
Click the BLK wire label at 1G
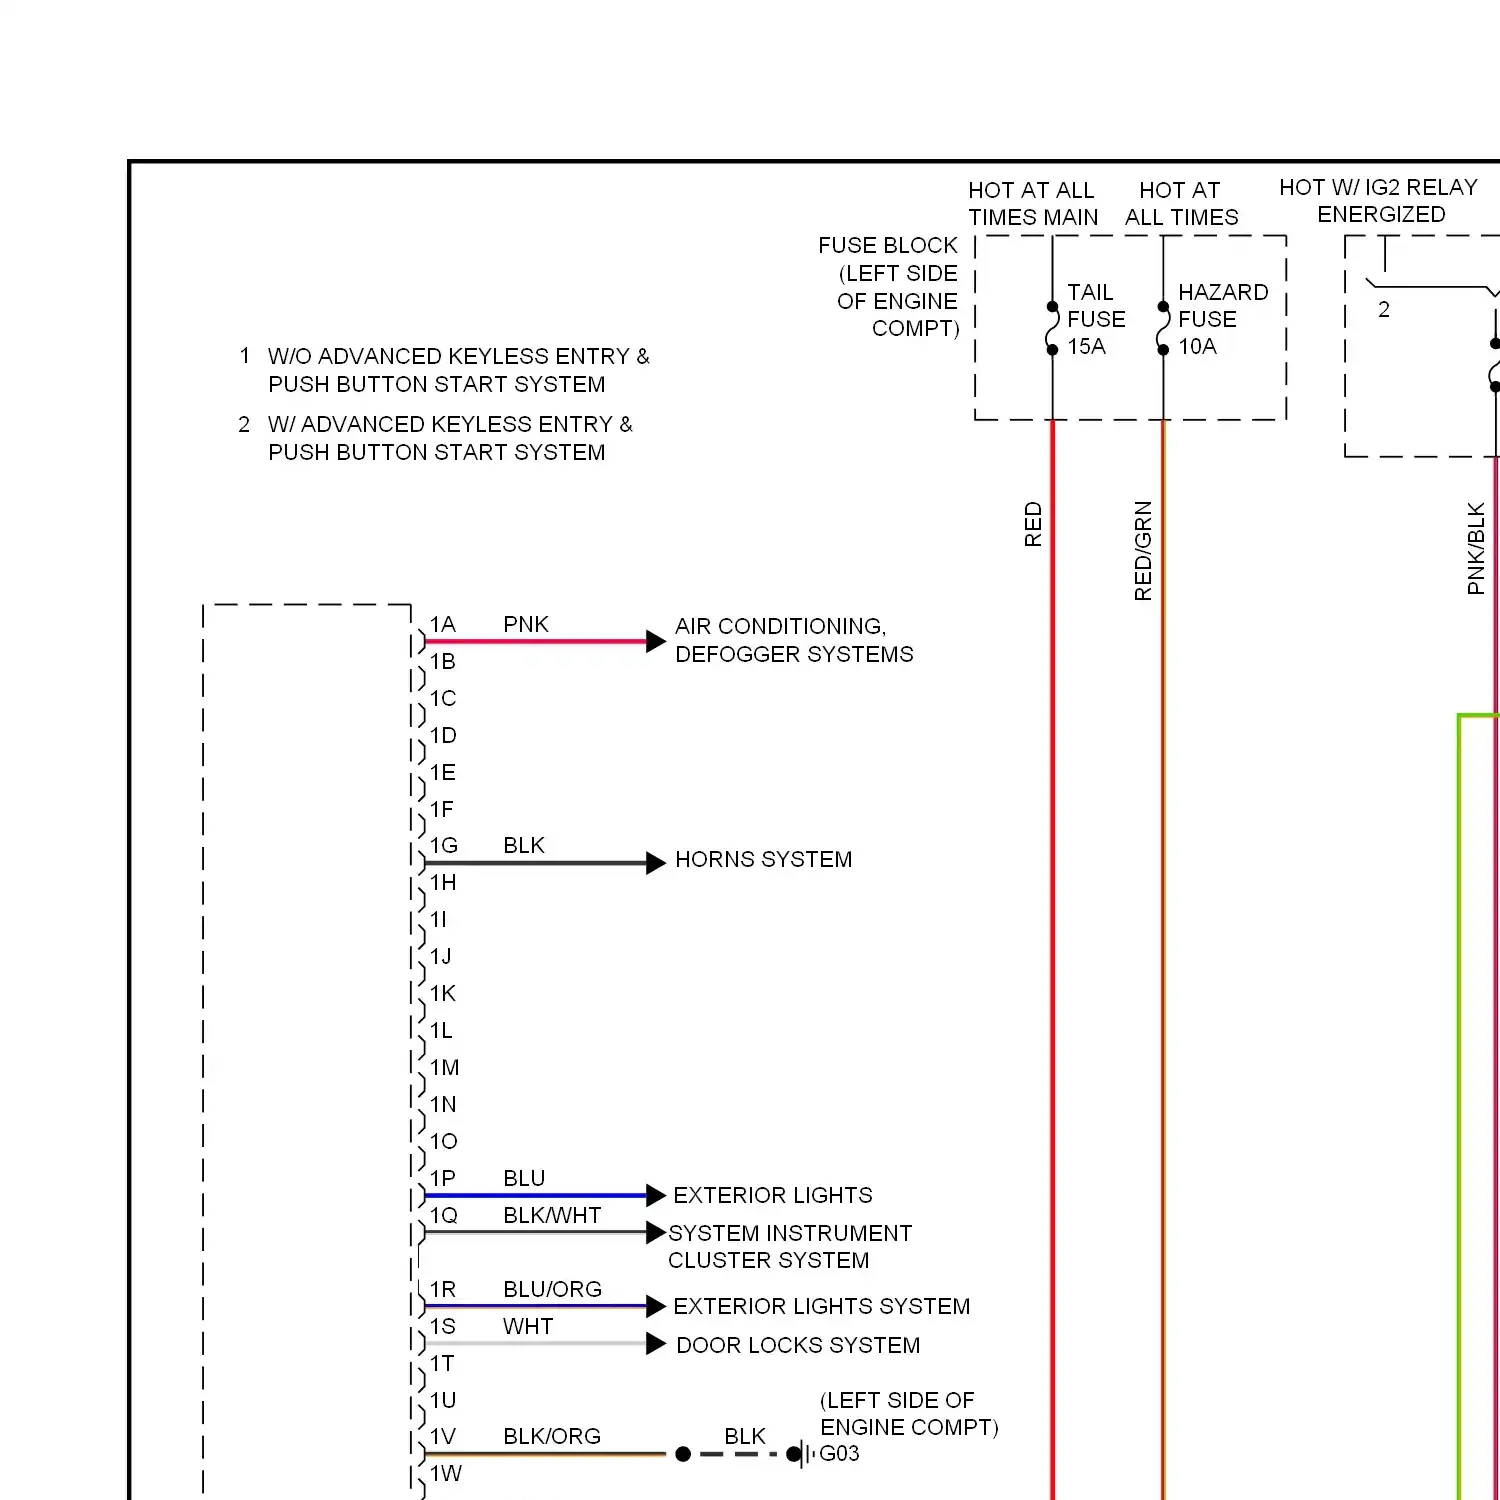tap(524, 846)
